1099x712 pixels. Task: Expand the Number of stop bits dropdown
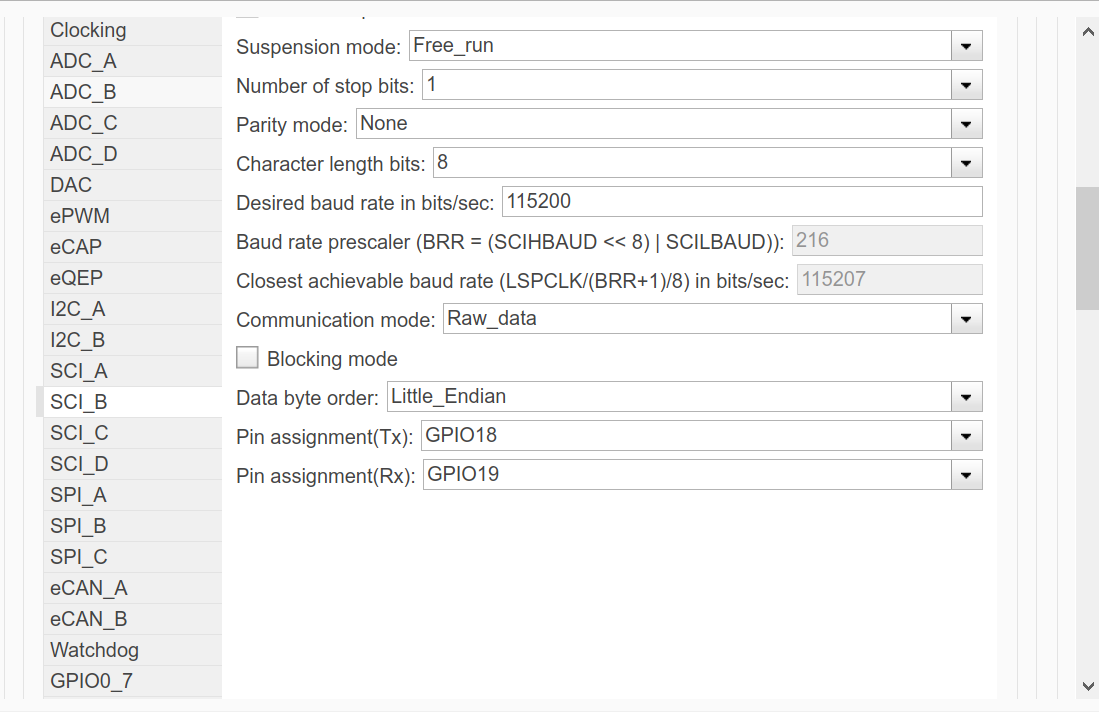point(966,85)
